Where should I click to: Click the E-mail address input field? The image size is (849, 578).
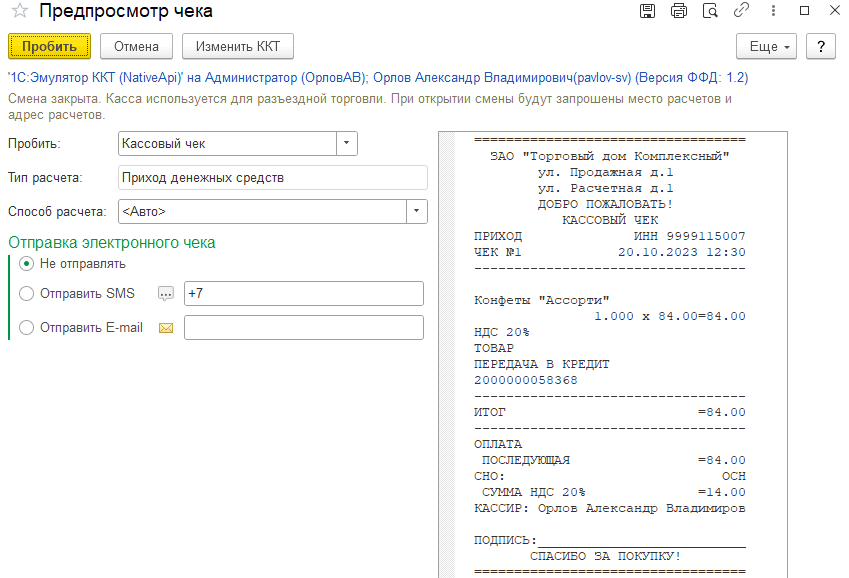(x=304, y=328)
